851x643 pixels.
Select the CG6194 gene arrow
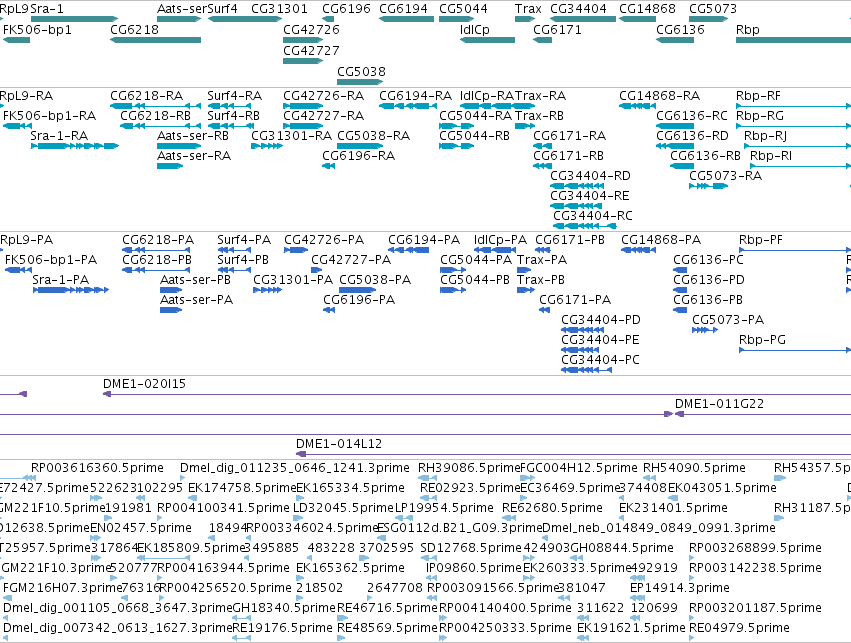point(407,19)
